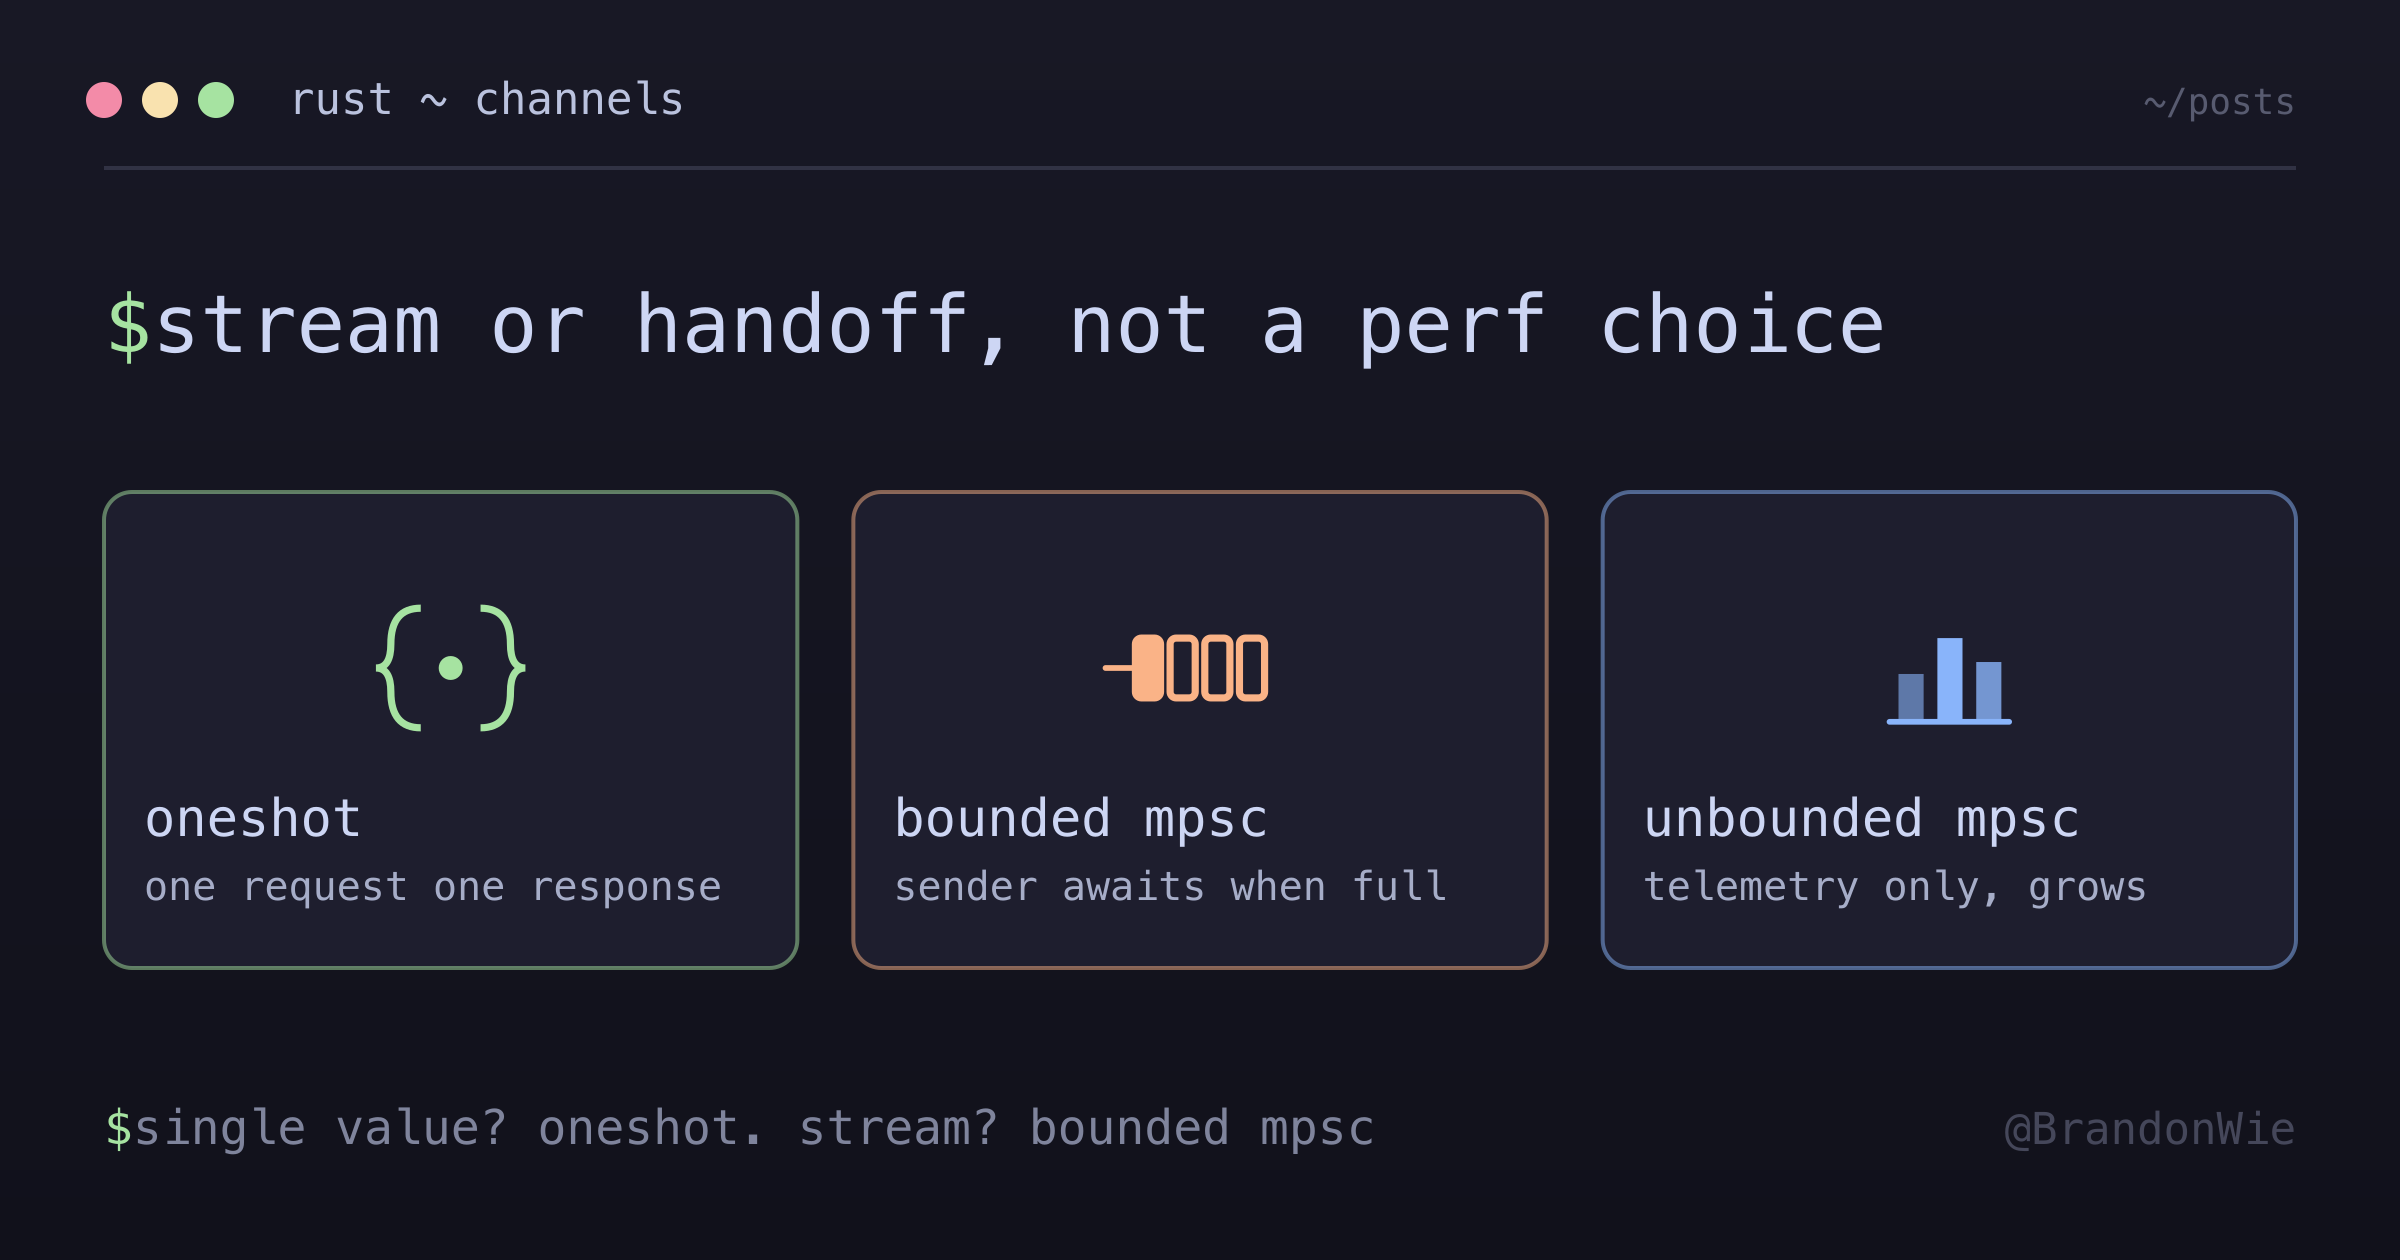The width and height of the screenshot is (2400, 1260).
Task: Select the bounded mpsc card
Action: point(1200,730)
